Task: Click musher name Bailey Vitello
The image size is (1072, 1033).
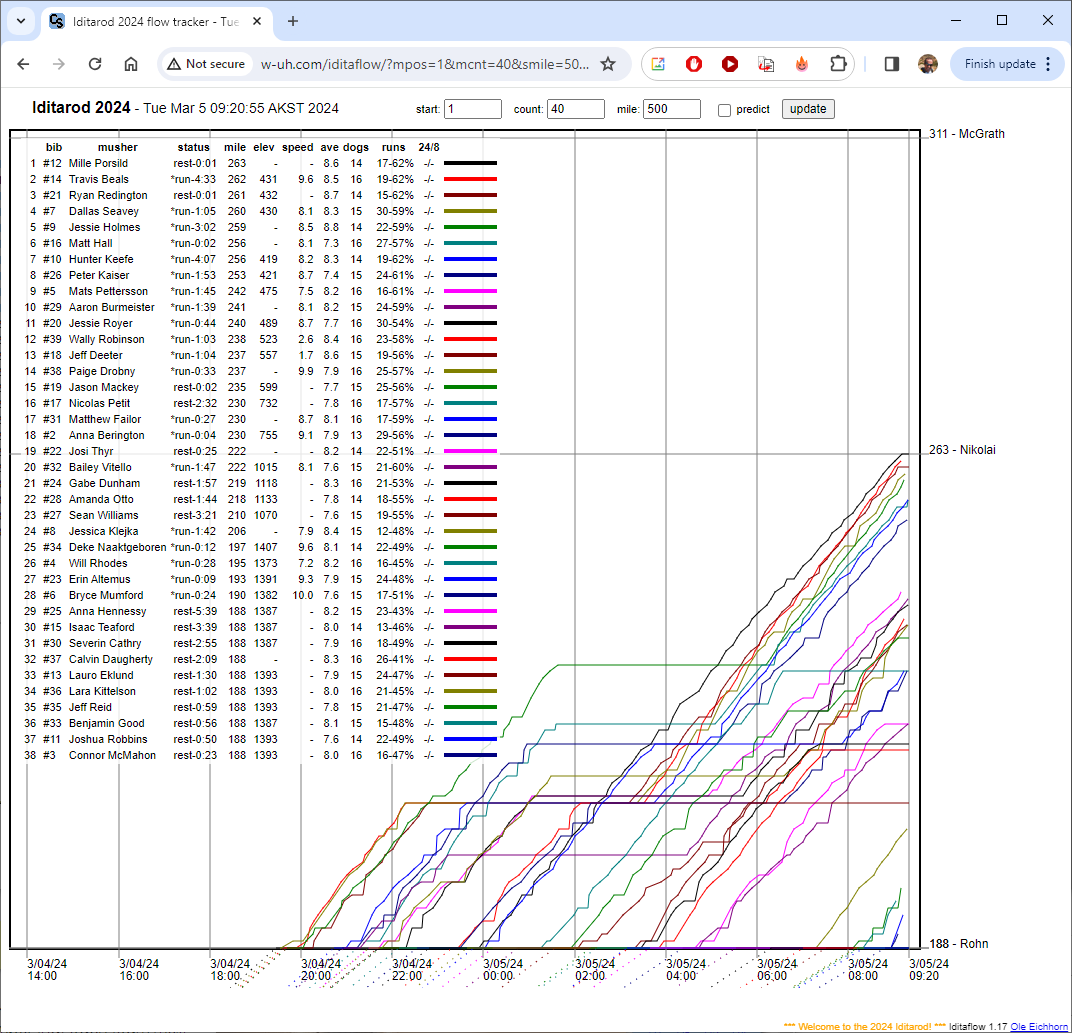Action: 100,467
